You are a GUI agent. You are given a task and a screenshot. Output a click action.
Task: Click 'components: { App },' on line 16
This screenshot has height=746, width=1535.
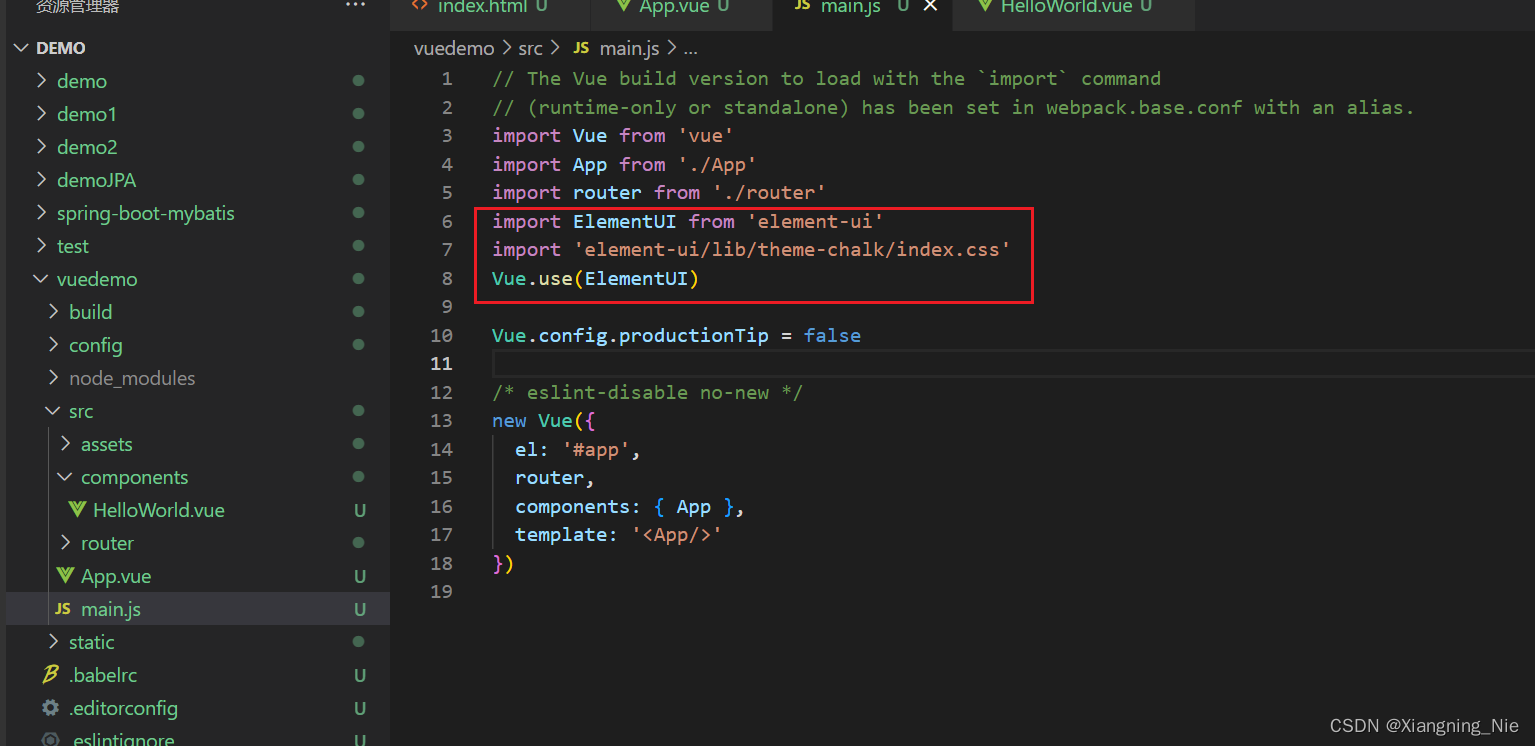(x=630, y=506)
